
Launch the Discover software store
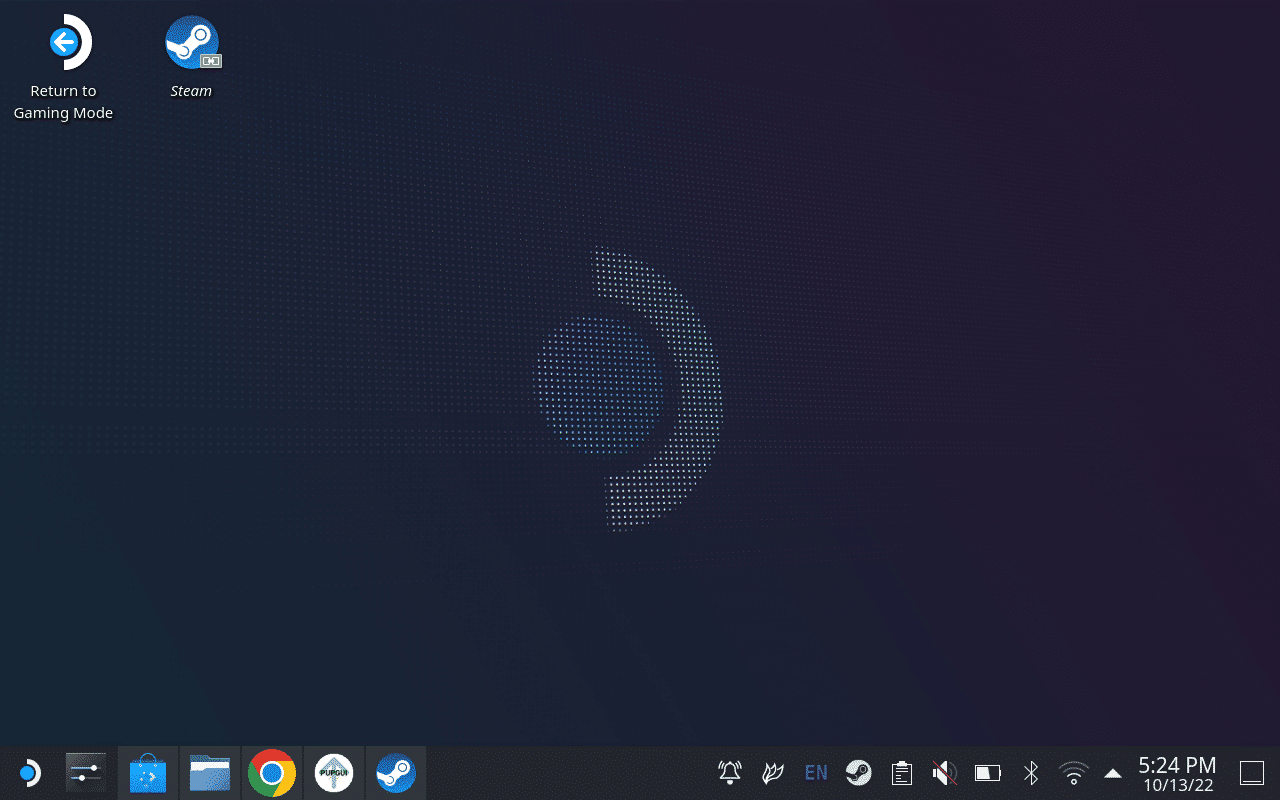(x=148, y=773)
